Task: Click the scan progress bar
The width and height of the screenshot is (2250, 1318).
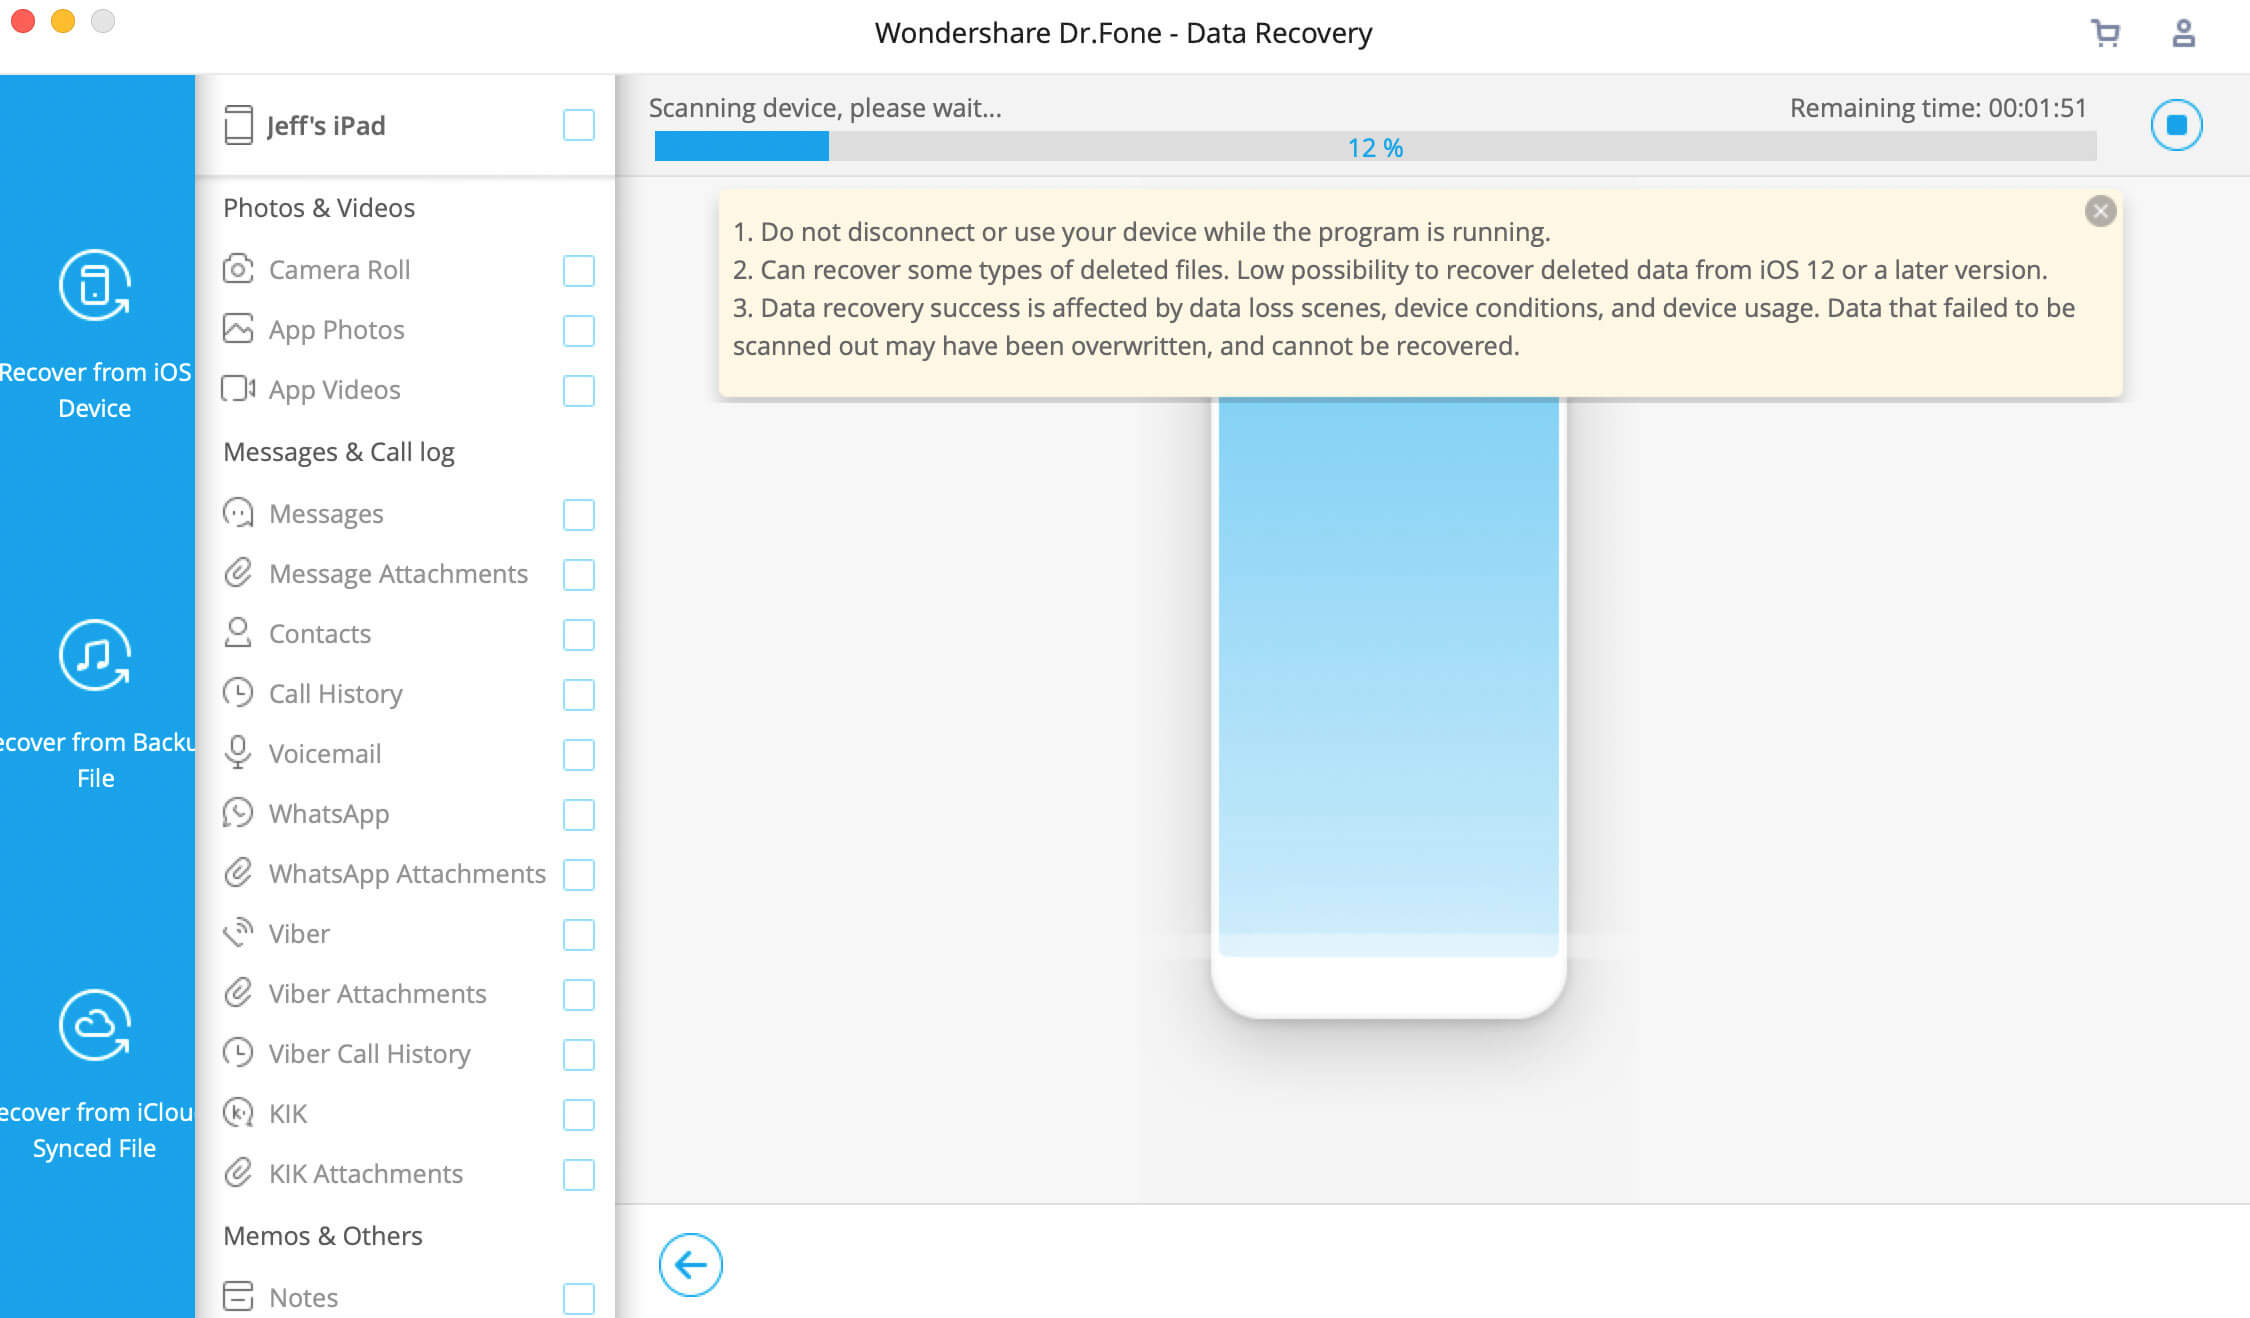Action: coord(1375,146)
